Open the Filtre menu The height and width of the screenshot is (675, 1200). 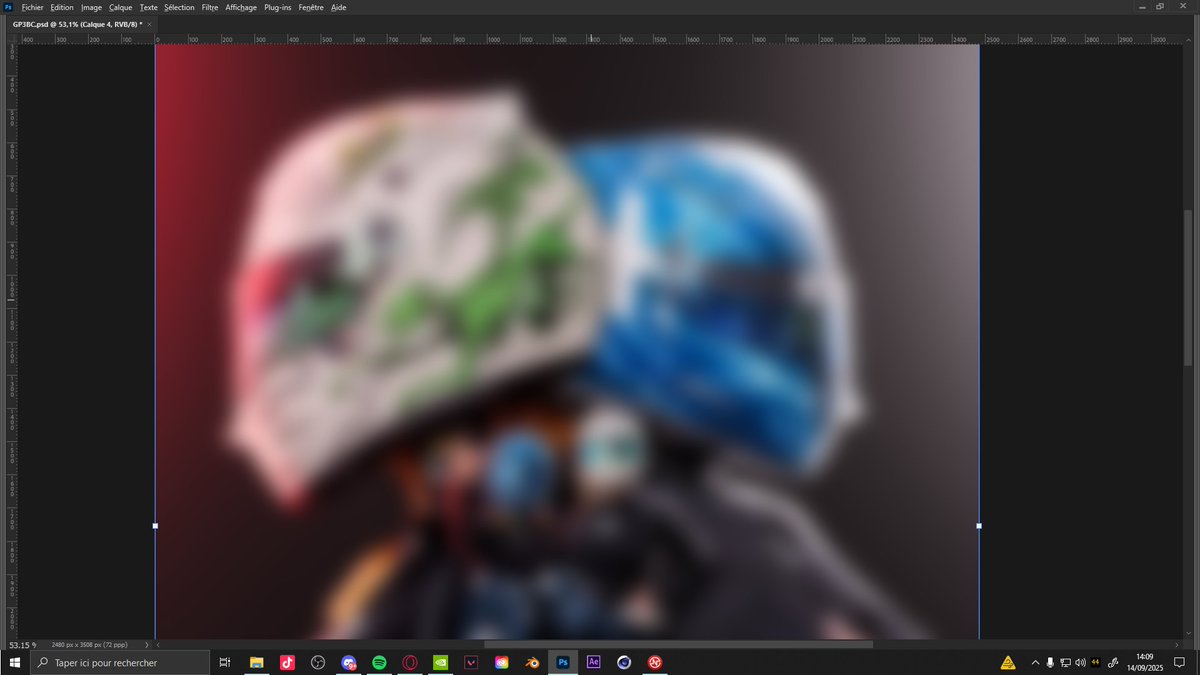pos(210,7)
